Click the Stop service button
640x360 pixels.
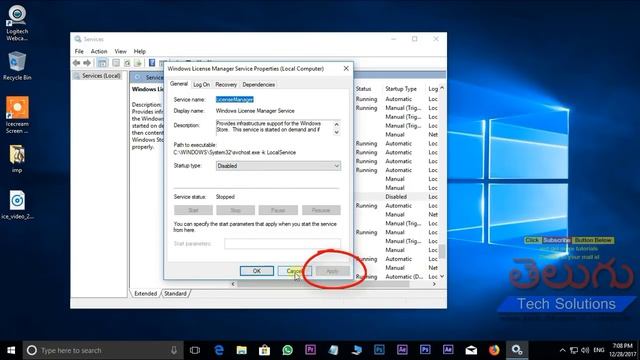pos(236,210)
